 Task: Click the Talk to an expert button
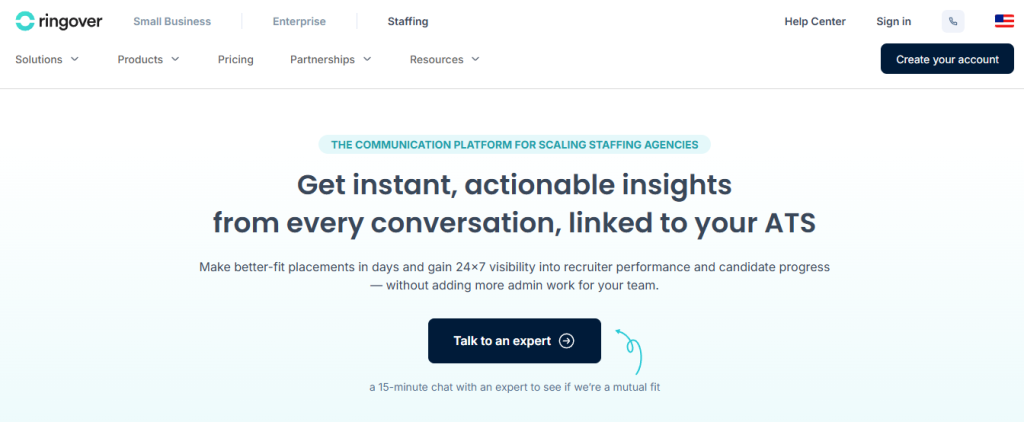(514, 341)
